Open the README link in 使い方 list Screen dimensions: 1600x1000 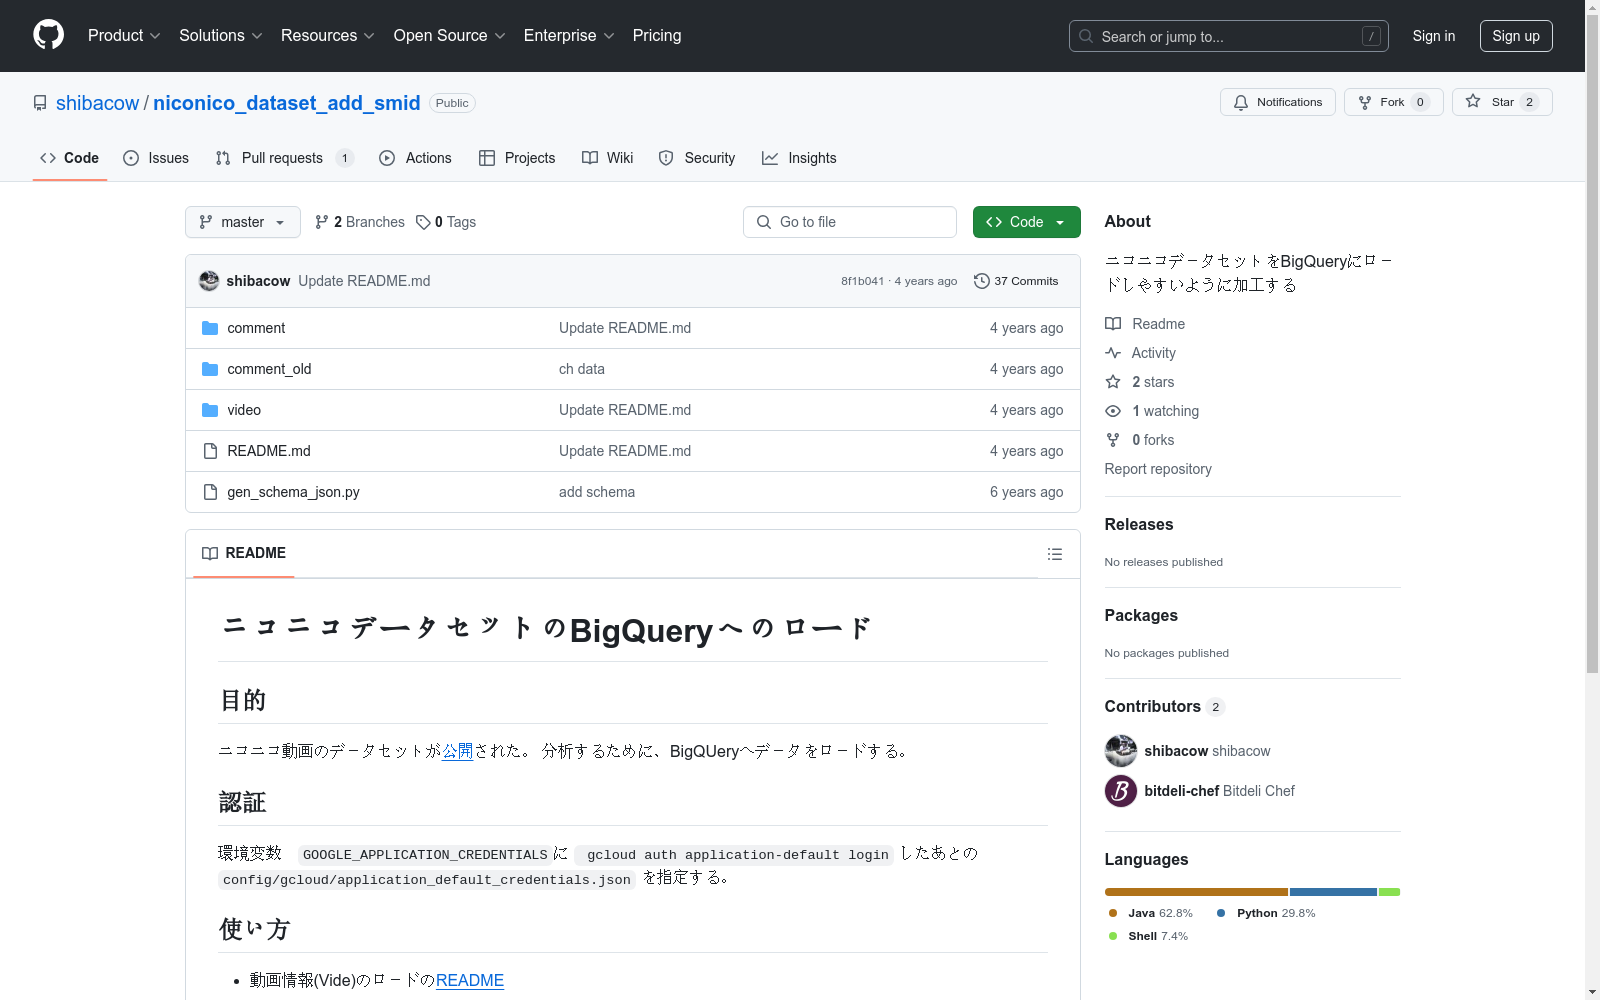pyautogui.click(x=470, y=980)
